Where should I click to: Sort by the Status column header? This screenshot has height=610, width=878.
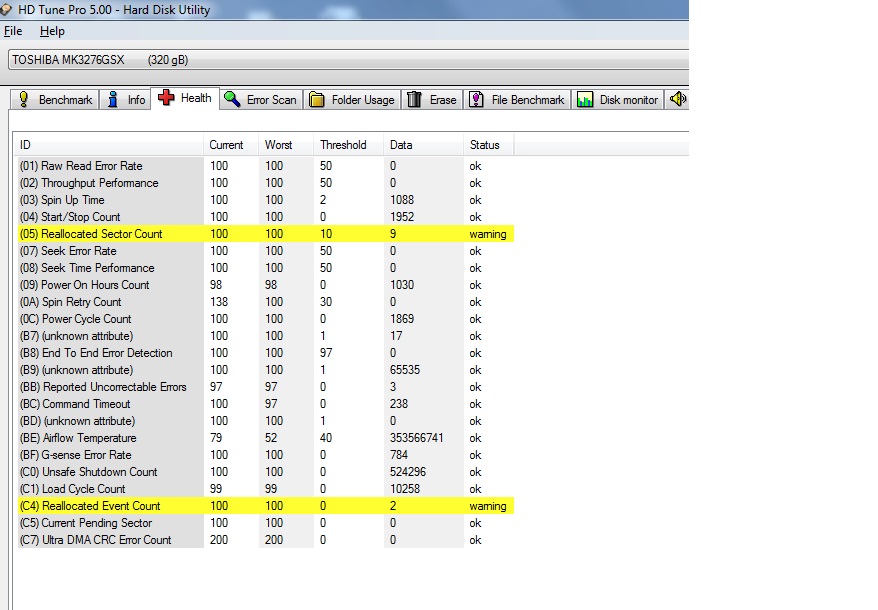(x=488, y=145)
